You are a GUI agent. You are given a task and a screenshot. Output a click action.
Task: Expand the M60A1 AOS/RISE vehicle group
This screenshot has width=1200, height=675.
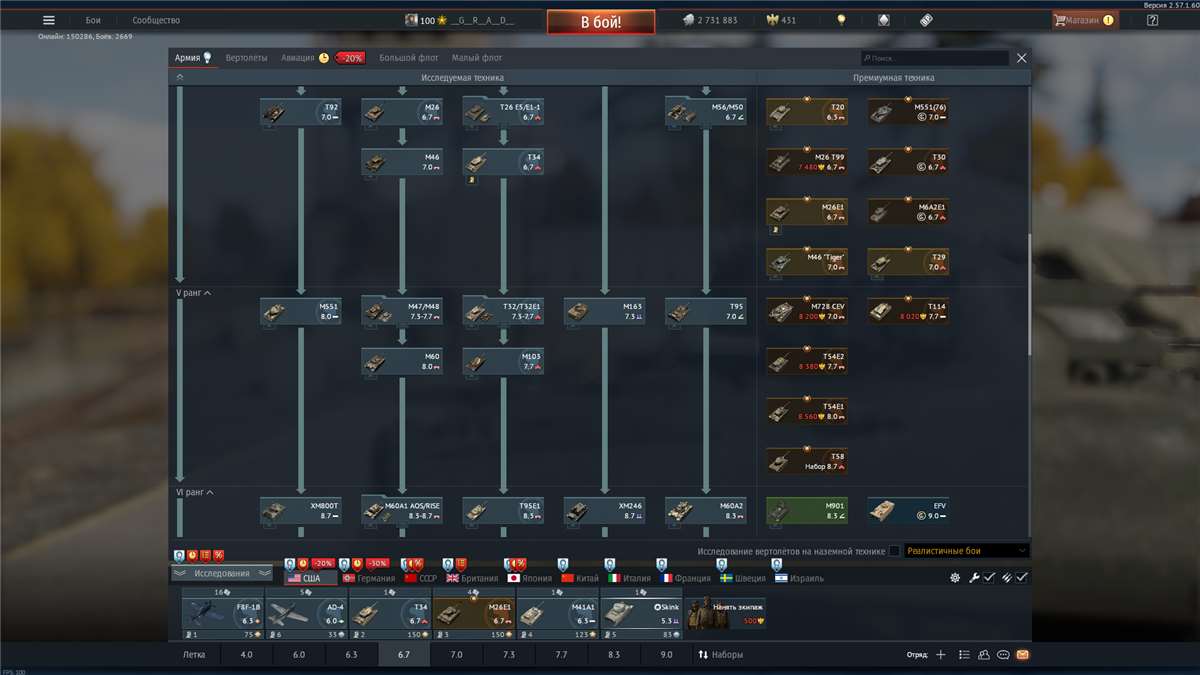coord(402,511)
